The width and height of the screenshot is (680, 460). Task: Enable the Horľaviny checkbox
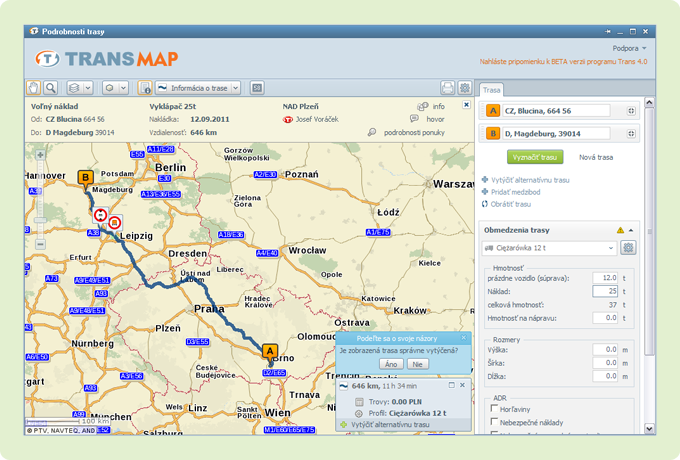tap(494, 408)
